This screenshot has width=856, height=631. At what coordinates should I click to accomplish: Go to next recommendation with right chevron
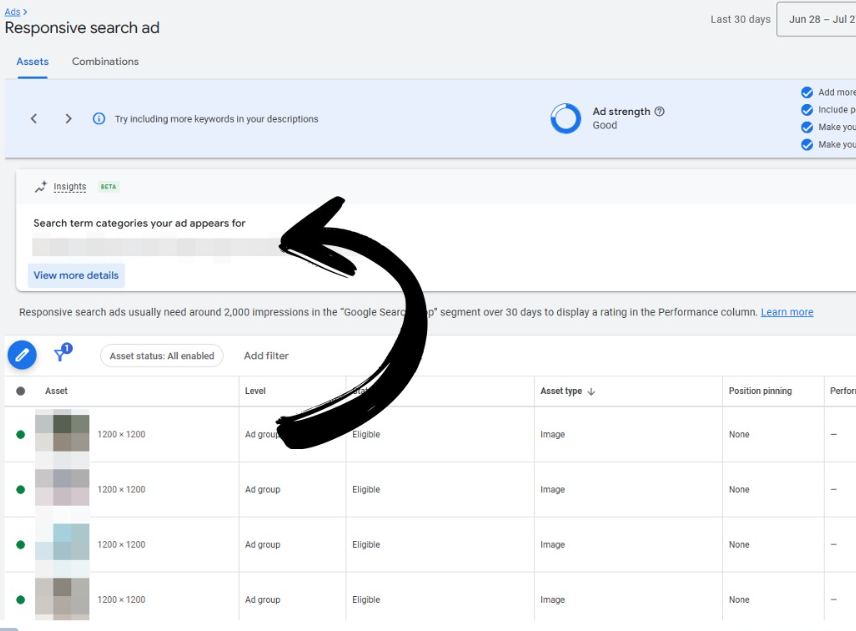(x=68, y=119)
